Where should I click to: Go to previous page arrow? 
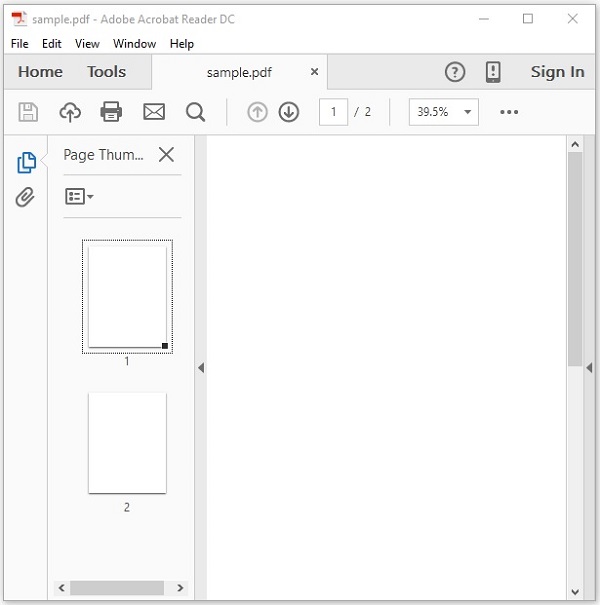[257, 112]
